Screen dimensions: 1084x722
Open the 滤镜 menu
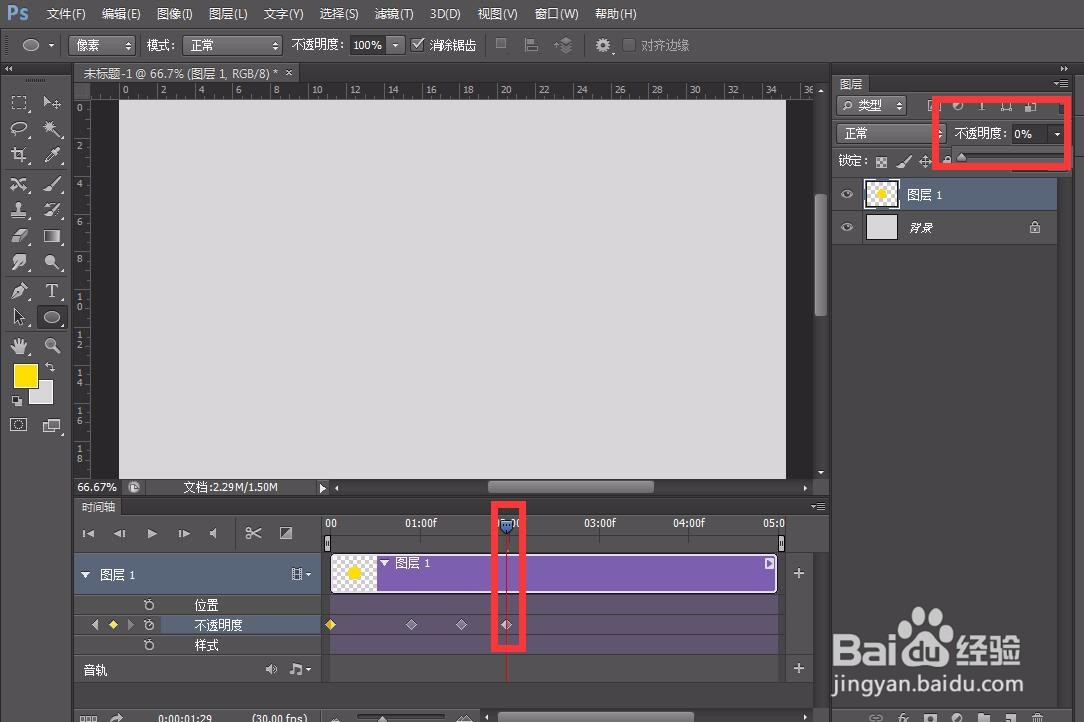(x=393, y=14)
